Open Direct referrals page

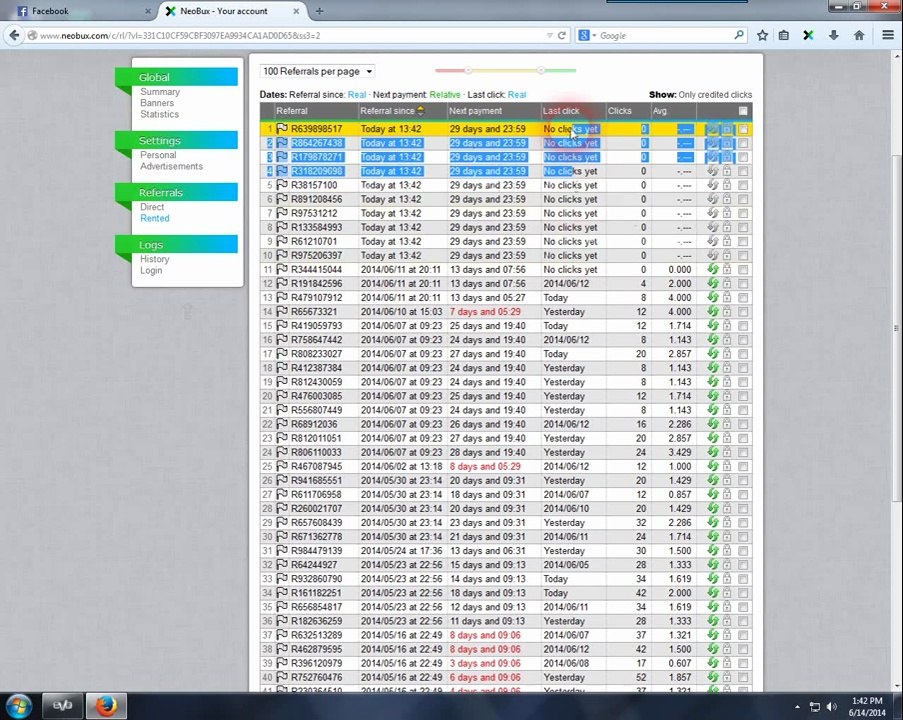coord(152,207)
